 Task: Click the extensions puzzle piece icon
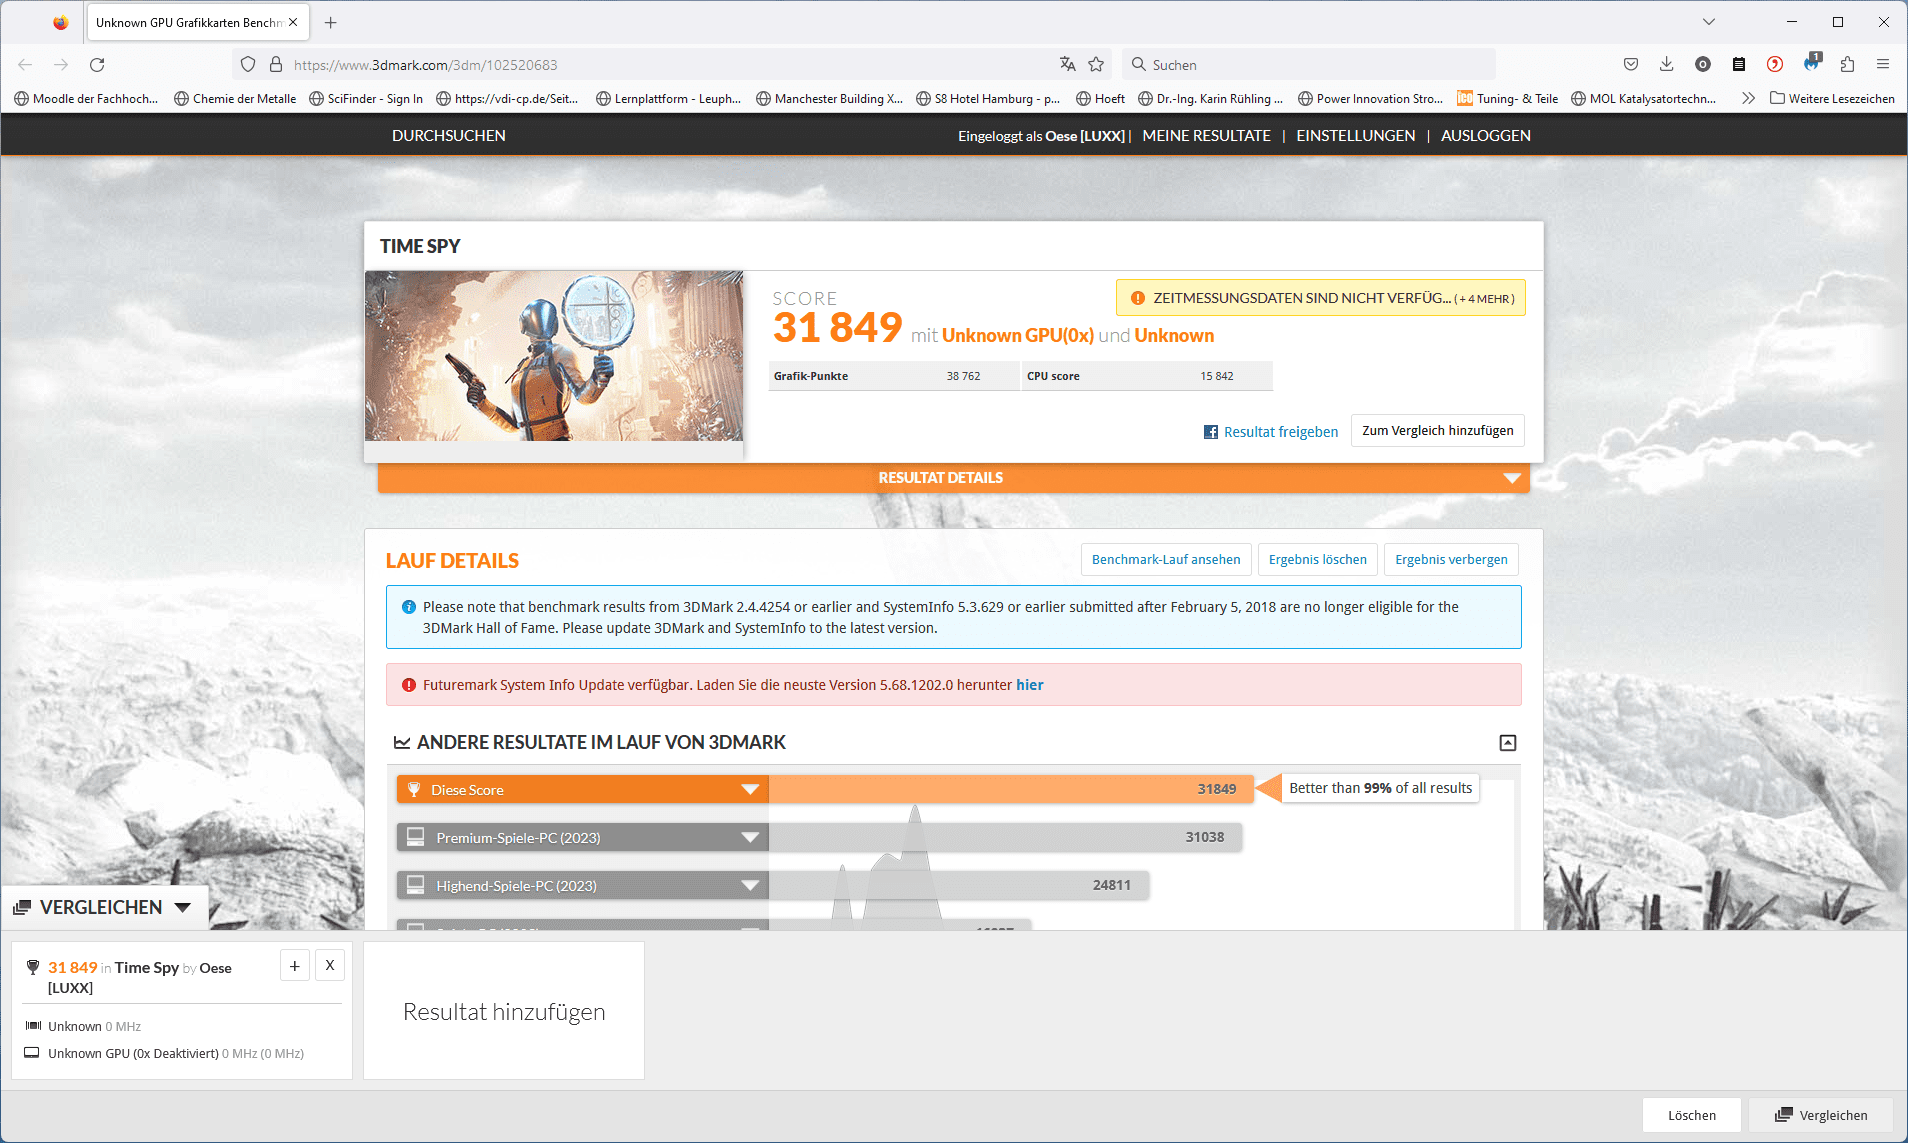point(1847,64)
